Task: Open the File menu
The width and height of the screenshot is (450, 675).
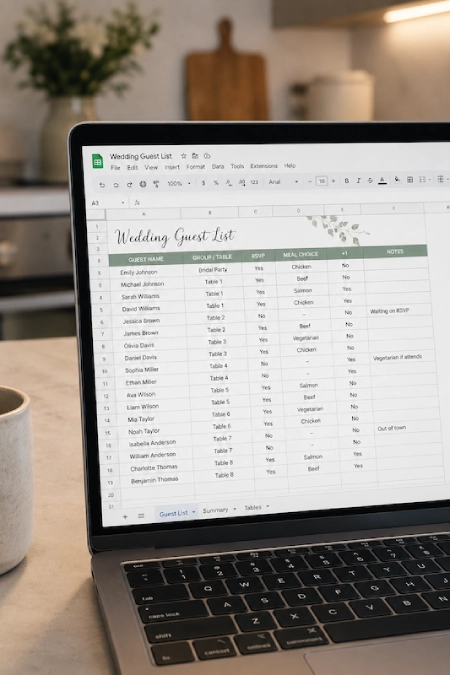Action: 115,167
